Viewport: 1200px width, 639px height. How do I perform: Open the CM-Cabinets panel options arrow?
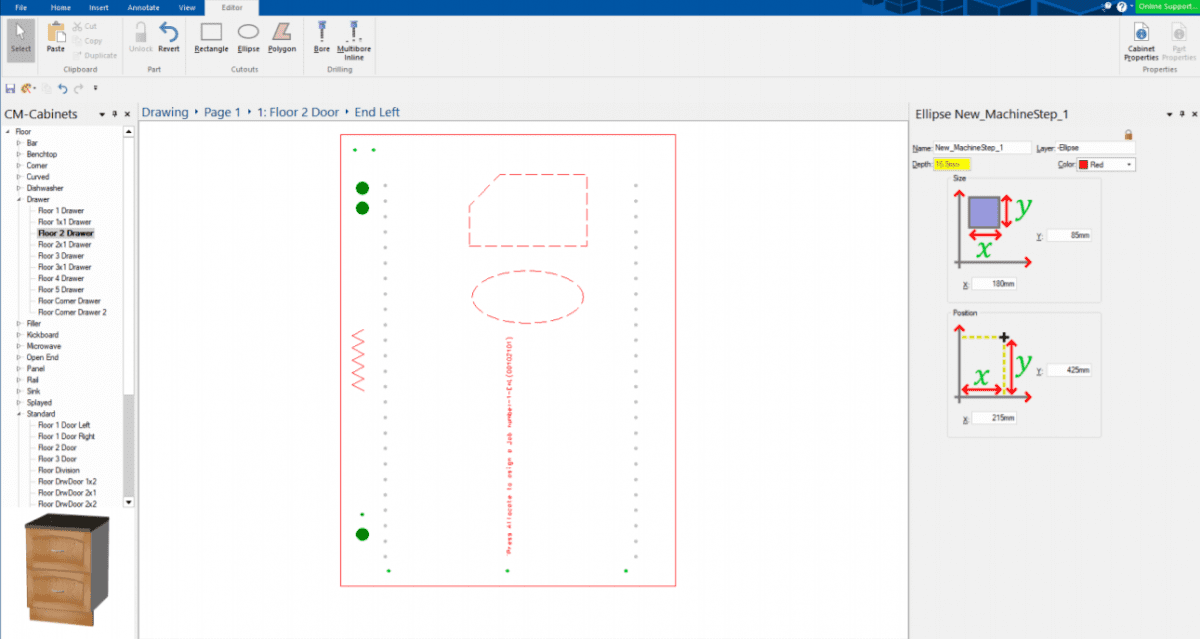[102, 114]
